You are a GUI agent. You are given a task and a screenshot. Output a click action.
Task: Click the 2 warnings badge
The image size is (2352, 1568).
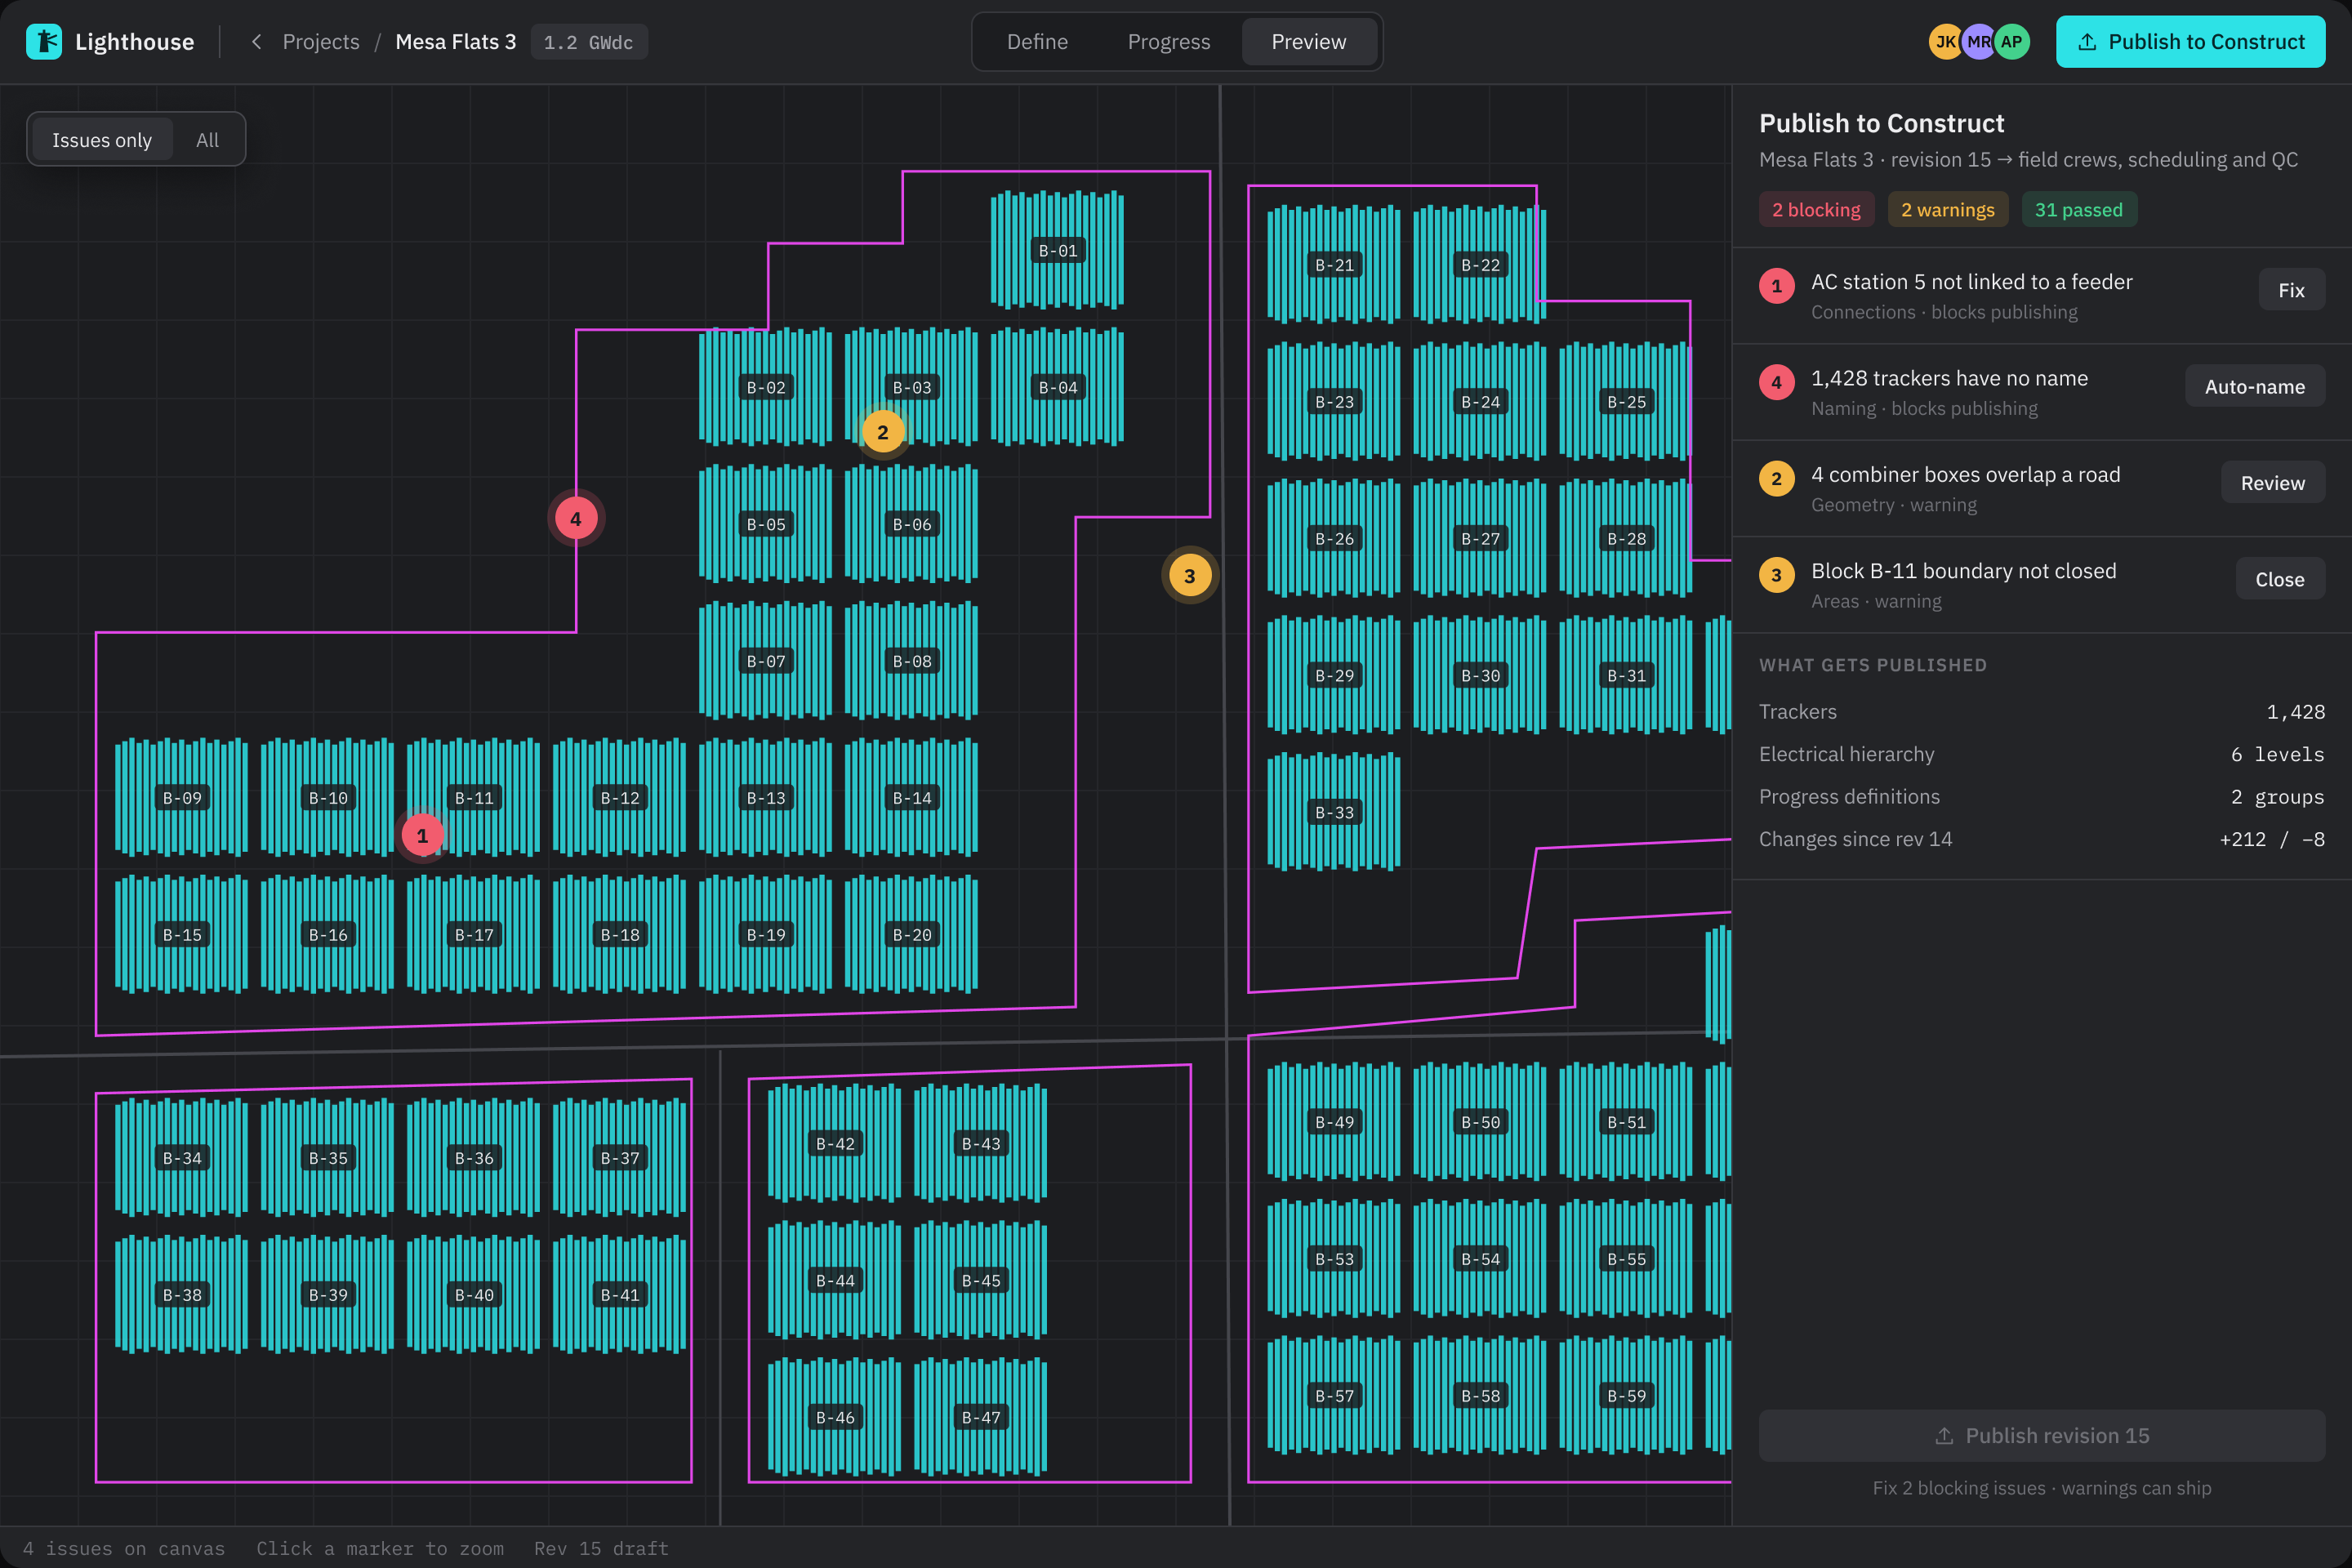coord(1947,210)
